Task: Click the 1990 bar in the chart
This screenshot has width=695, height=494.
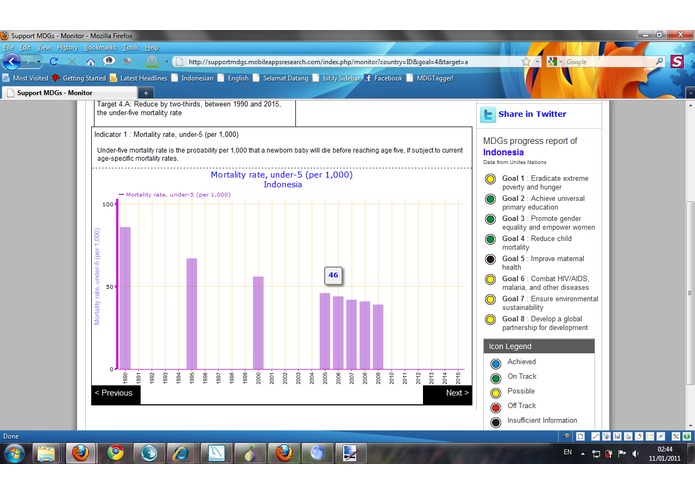Action: click(125, 298)
